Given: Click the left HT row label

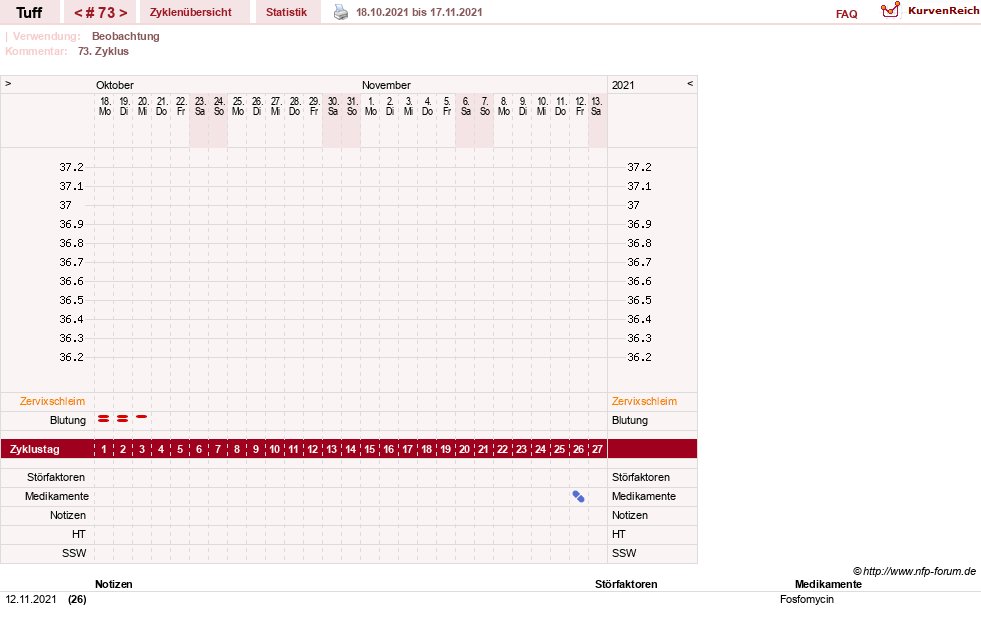Looking at the screenshot, I should pyautogui.click(x=79, y=534).
